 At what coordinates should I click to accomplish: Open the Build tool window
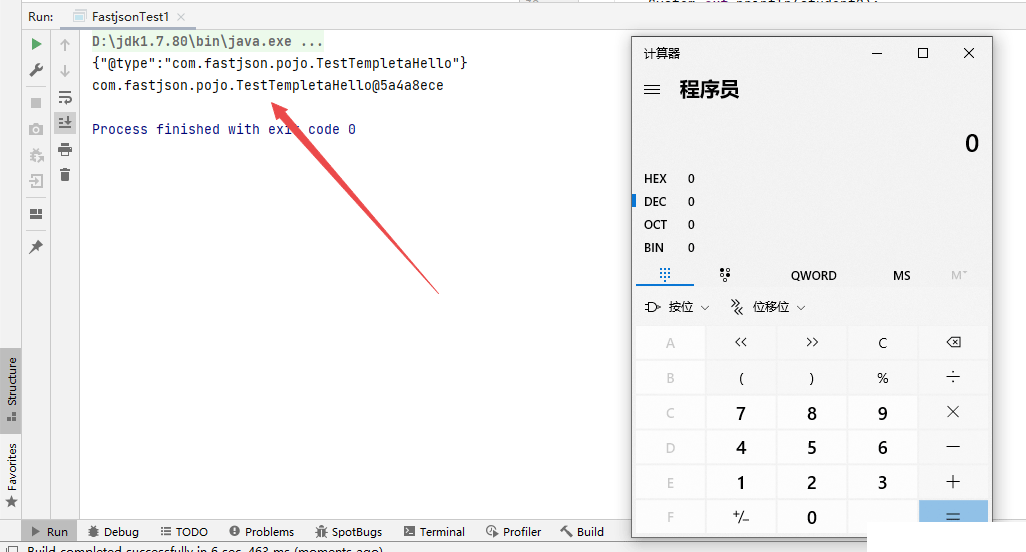tap(582, 532)
